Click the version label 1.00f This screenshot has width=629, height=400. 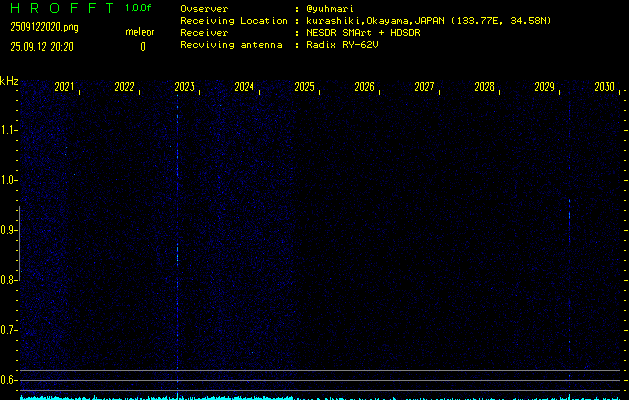click(x=138, y=8)
